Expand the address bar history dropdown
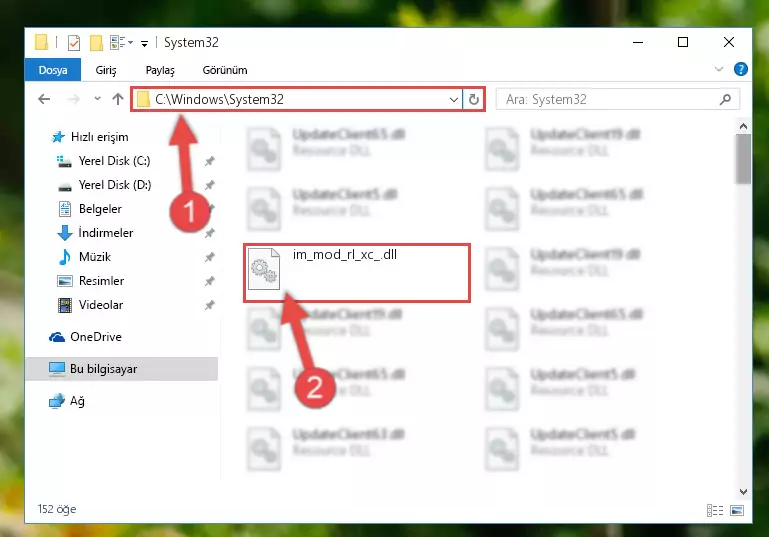Screen dimensions: 769x537 (x=454, y=100)
